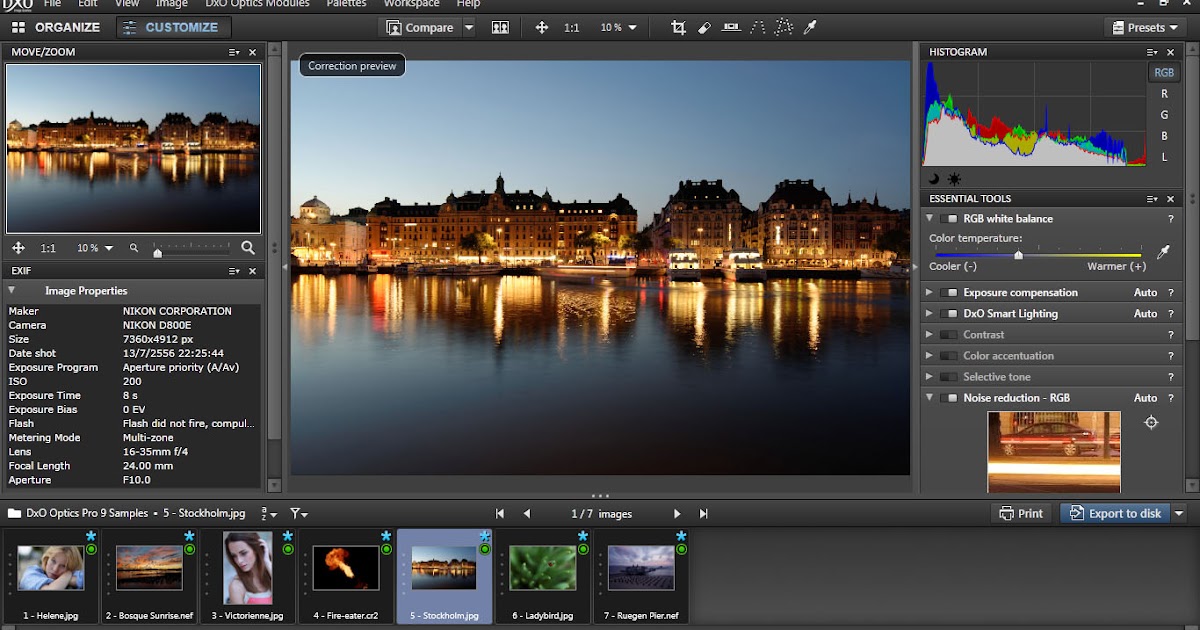Go to next image arrow
The width and height of the screenshot is (1200, 630).
click(x=677, y=514)
